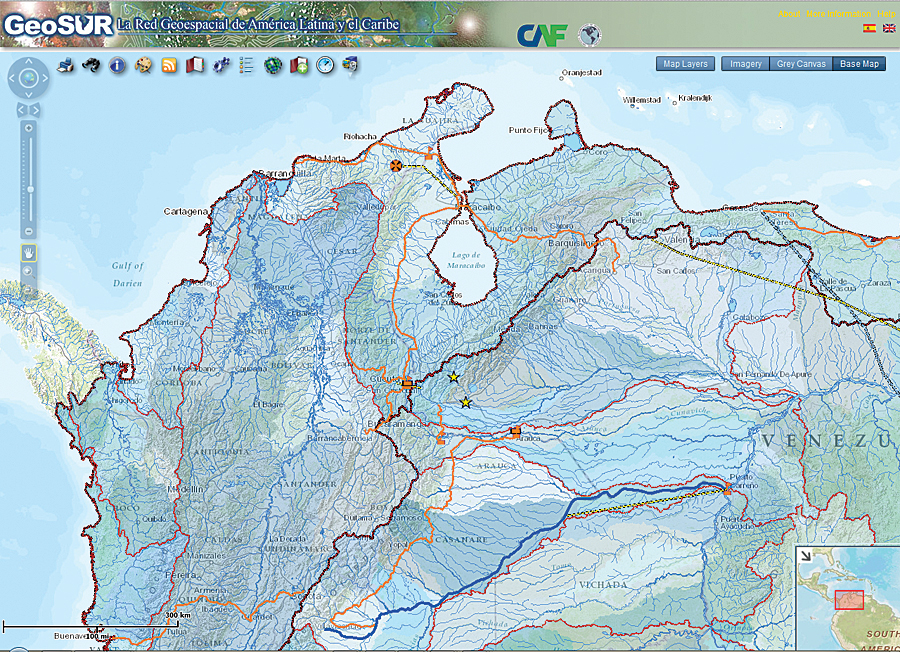Click the Punto Fijo city label
This screenshot has width=900, height=652.
pos(529,130)
